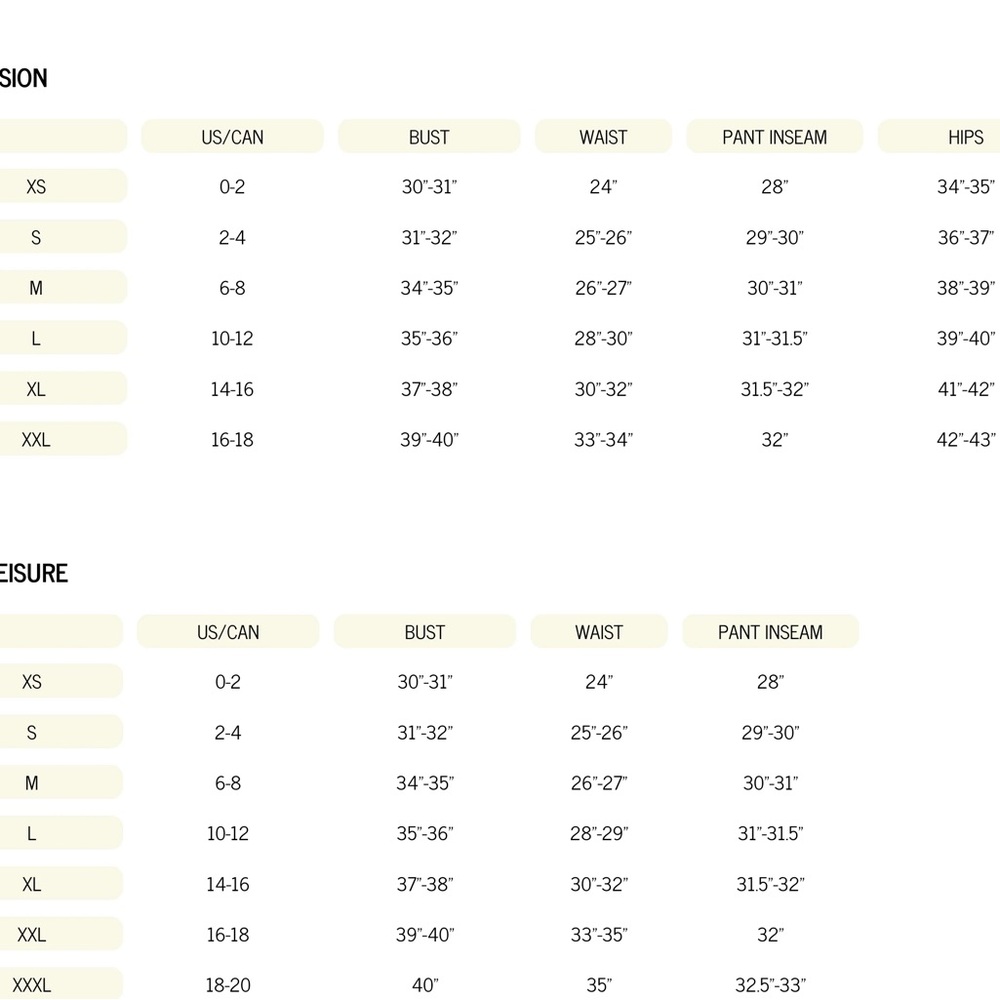Click the 28"-30" waist value in top table
This screenshot has width=1000, height=1000.
(x=603, y=338)
